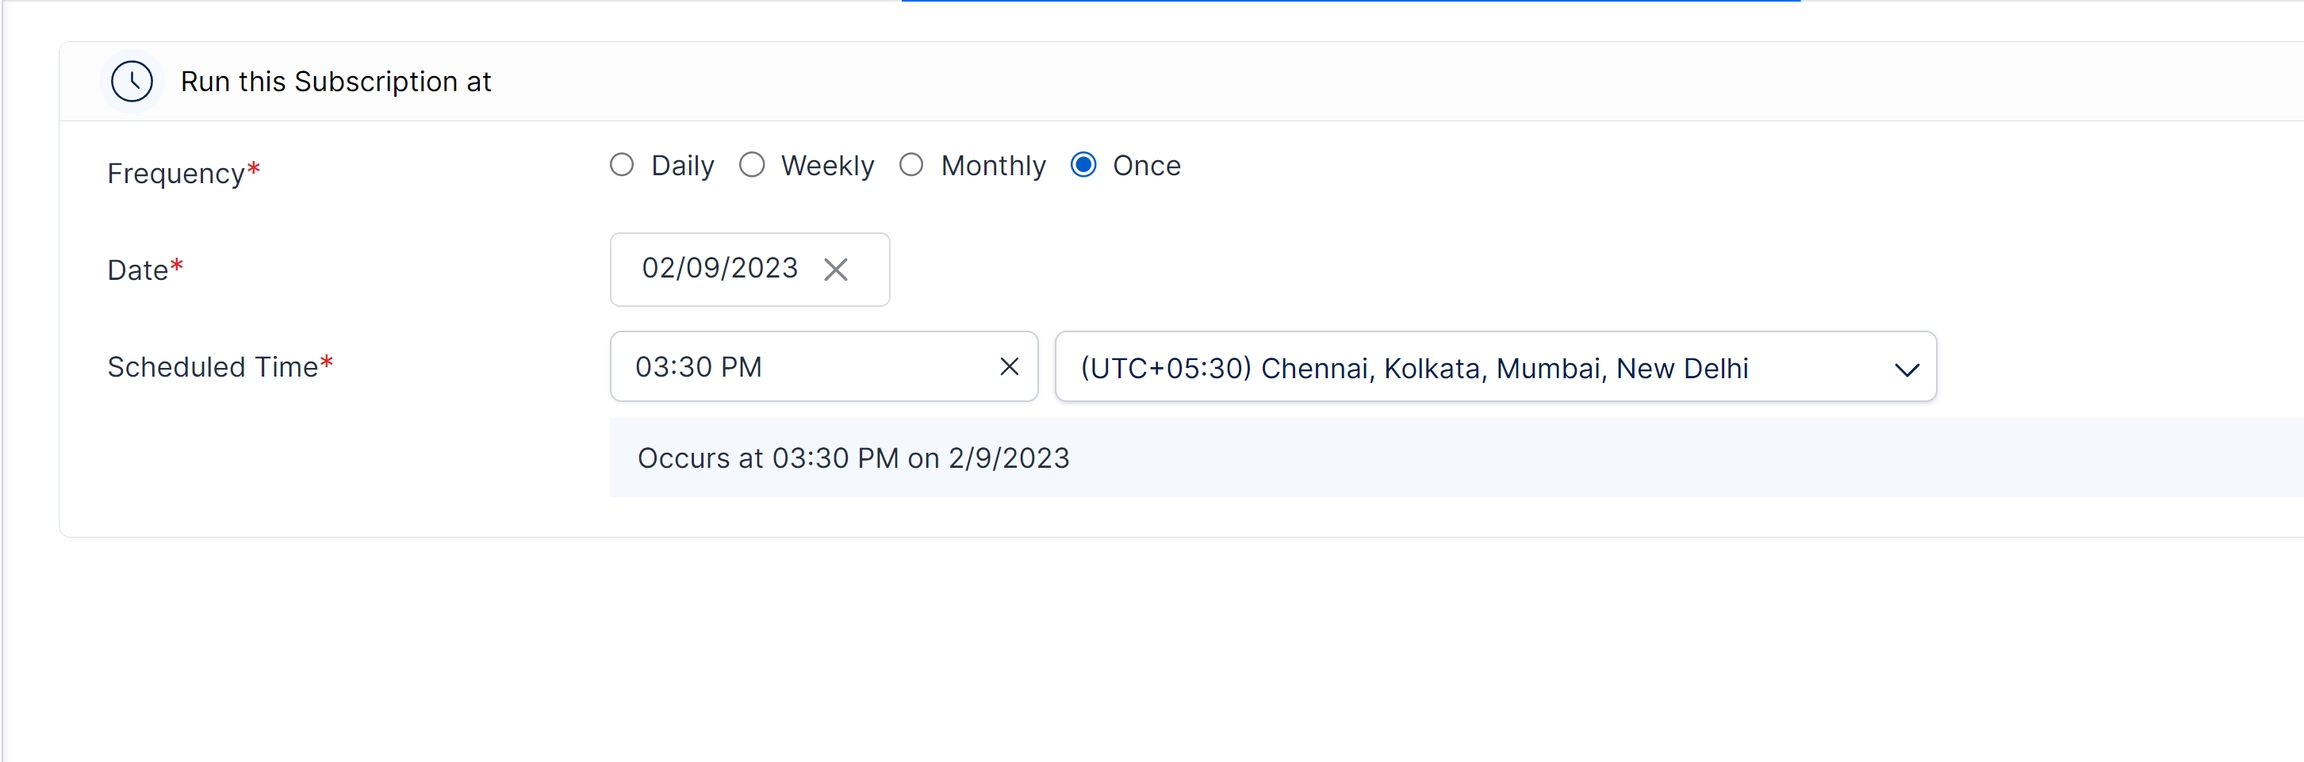
Task: Select the Weekly radio button circle
Action: point(752,165)
